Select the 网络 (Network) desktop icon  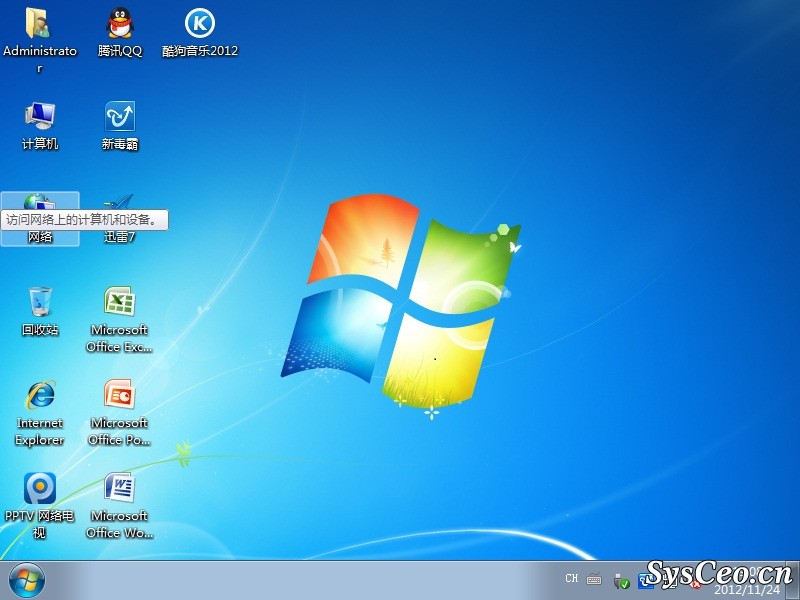[x=39, y=219]
